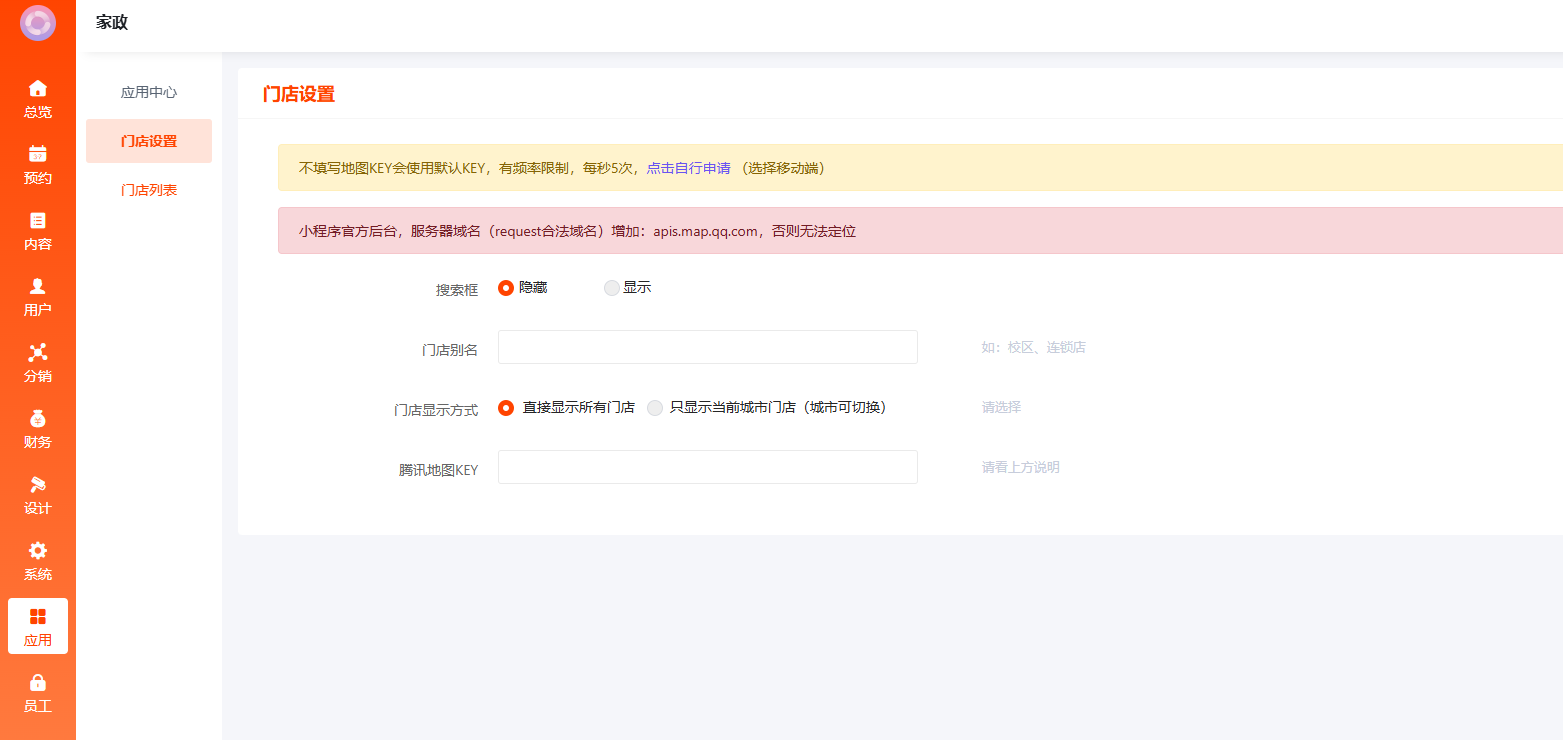Open 应用中心 in the submenu
This screenshot has height=740, width=1563.
pos(149,92)
